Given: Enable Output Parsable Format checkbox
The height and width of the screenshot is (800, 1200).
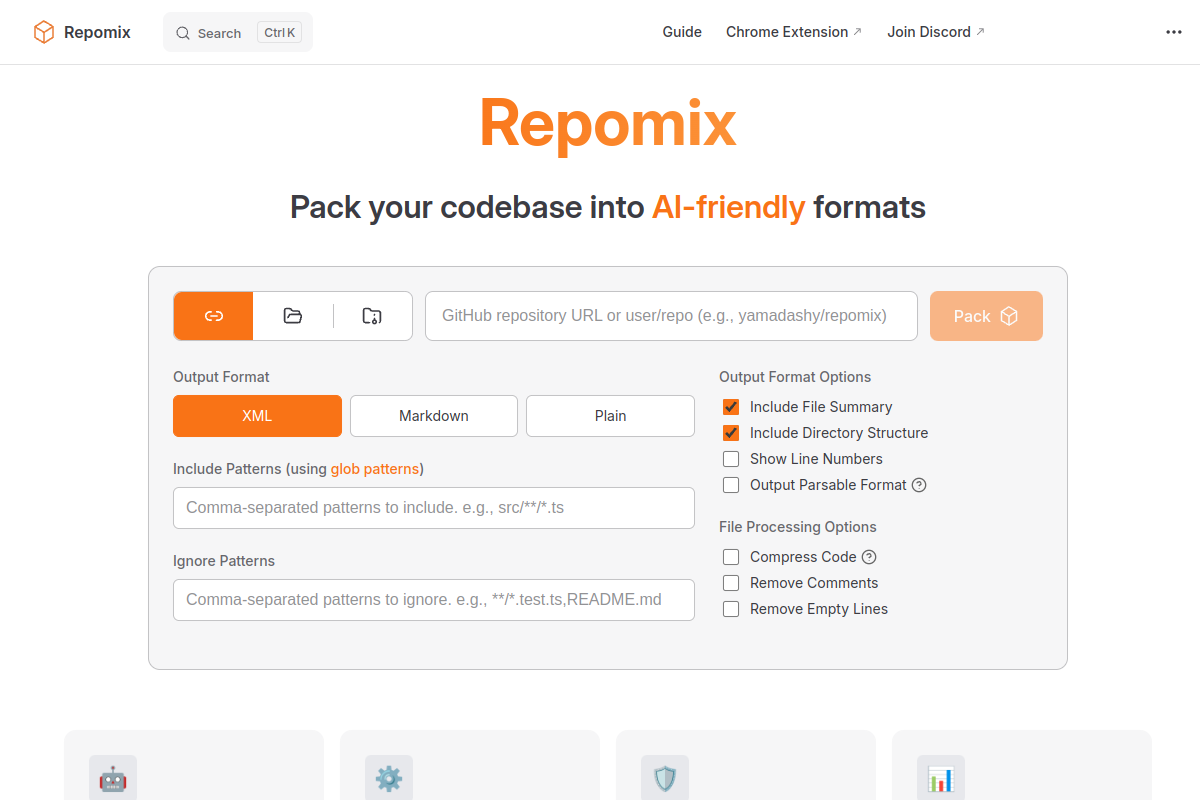Looking at the screenshot, I should [731, 485].
